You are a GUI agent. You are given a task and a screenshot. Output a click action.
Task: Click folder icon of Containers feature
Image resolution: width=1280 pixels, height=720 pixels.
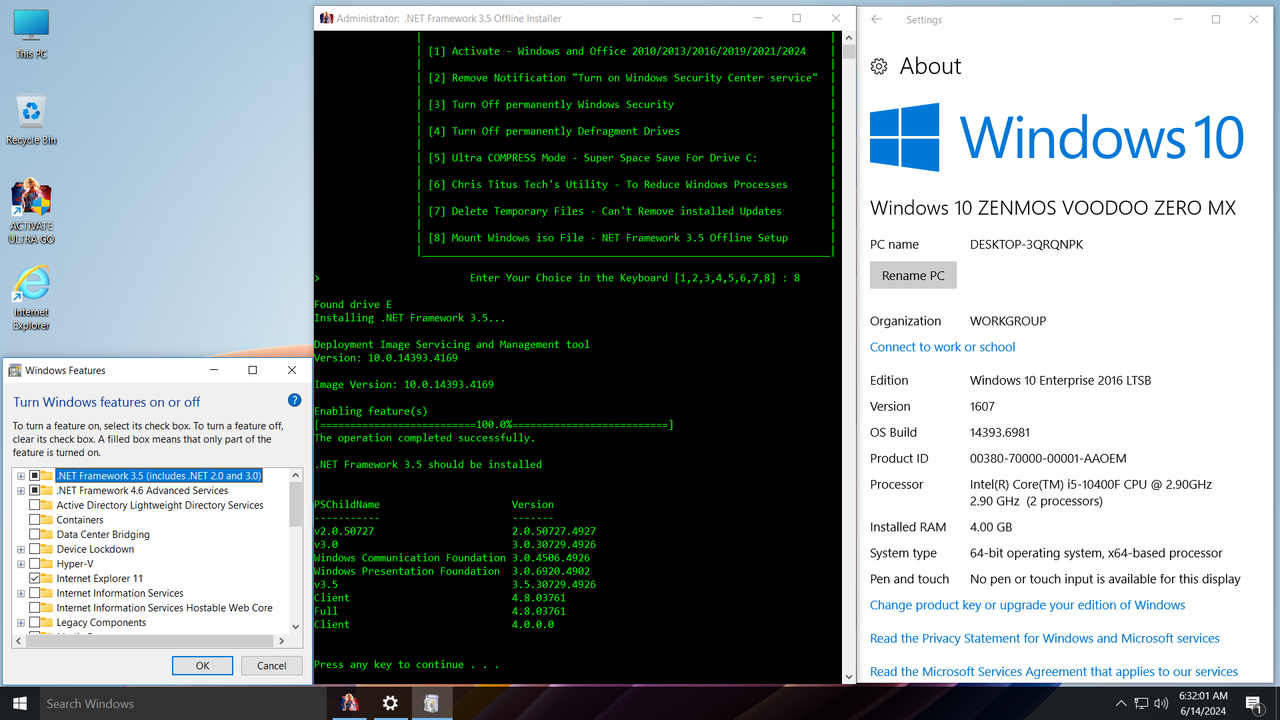[x=48, y=520]
